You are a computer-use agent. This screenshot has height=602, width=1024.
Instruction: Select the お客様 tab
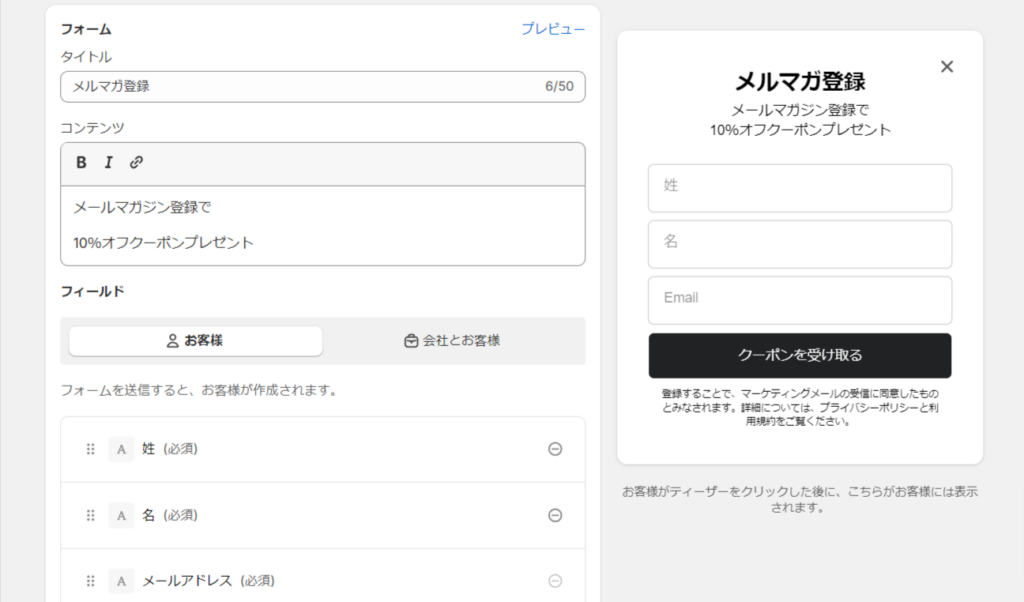click(x=195, y=341)
